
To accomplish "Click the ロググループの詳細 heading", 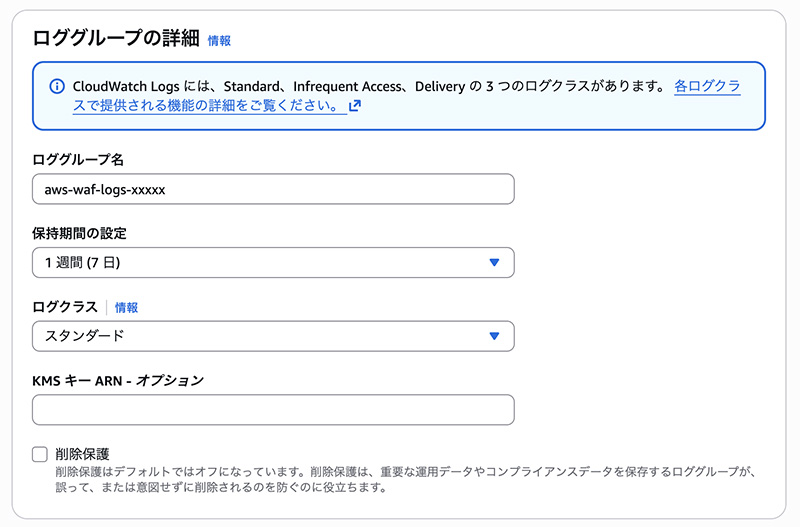I will (x=115, y=40).
